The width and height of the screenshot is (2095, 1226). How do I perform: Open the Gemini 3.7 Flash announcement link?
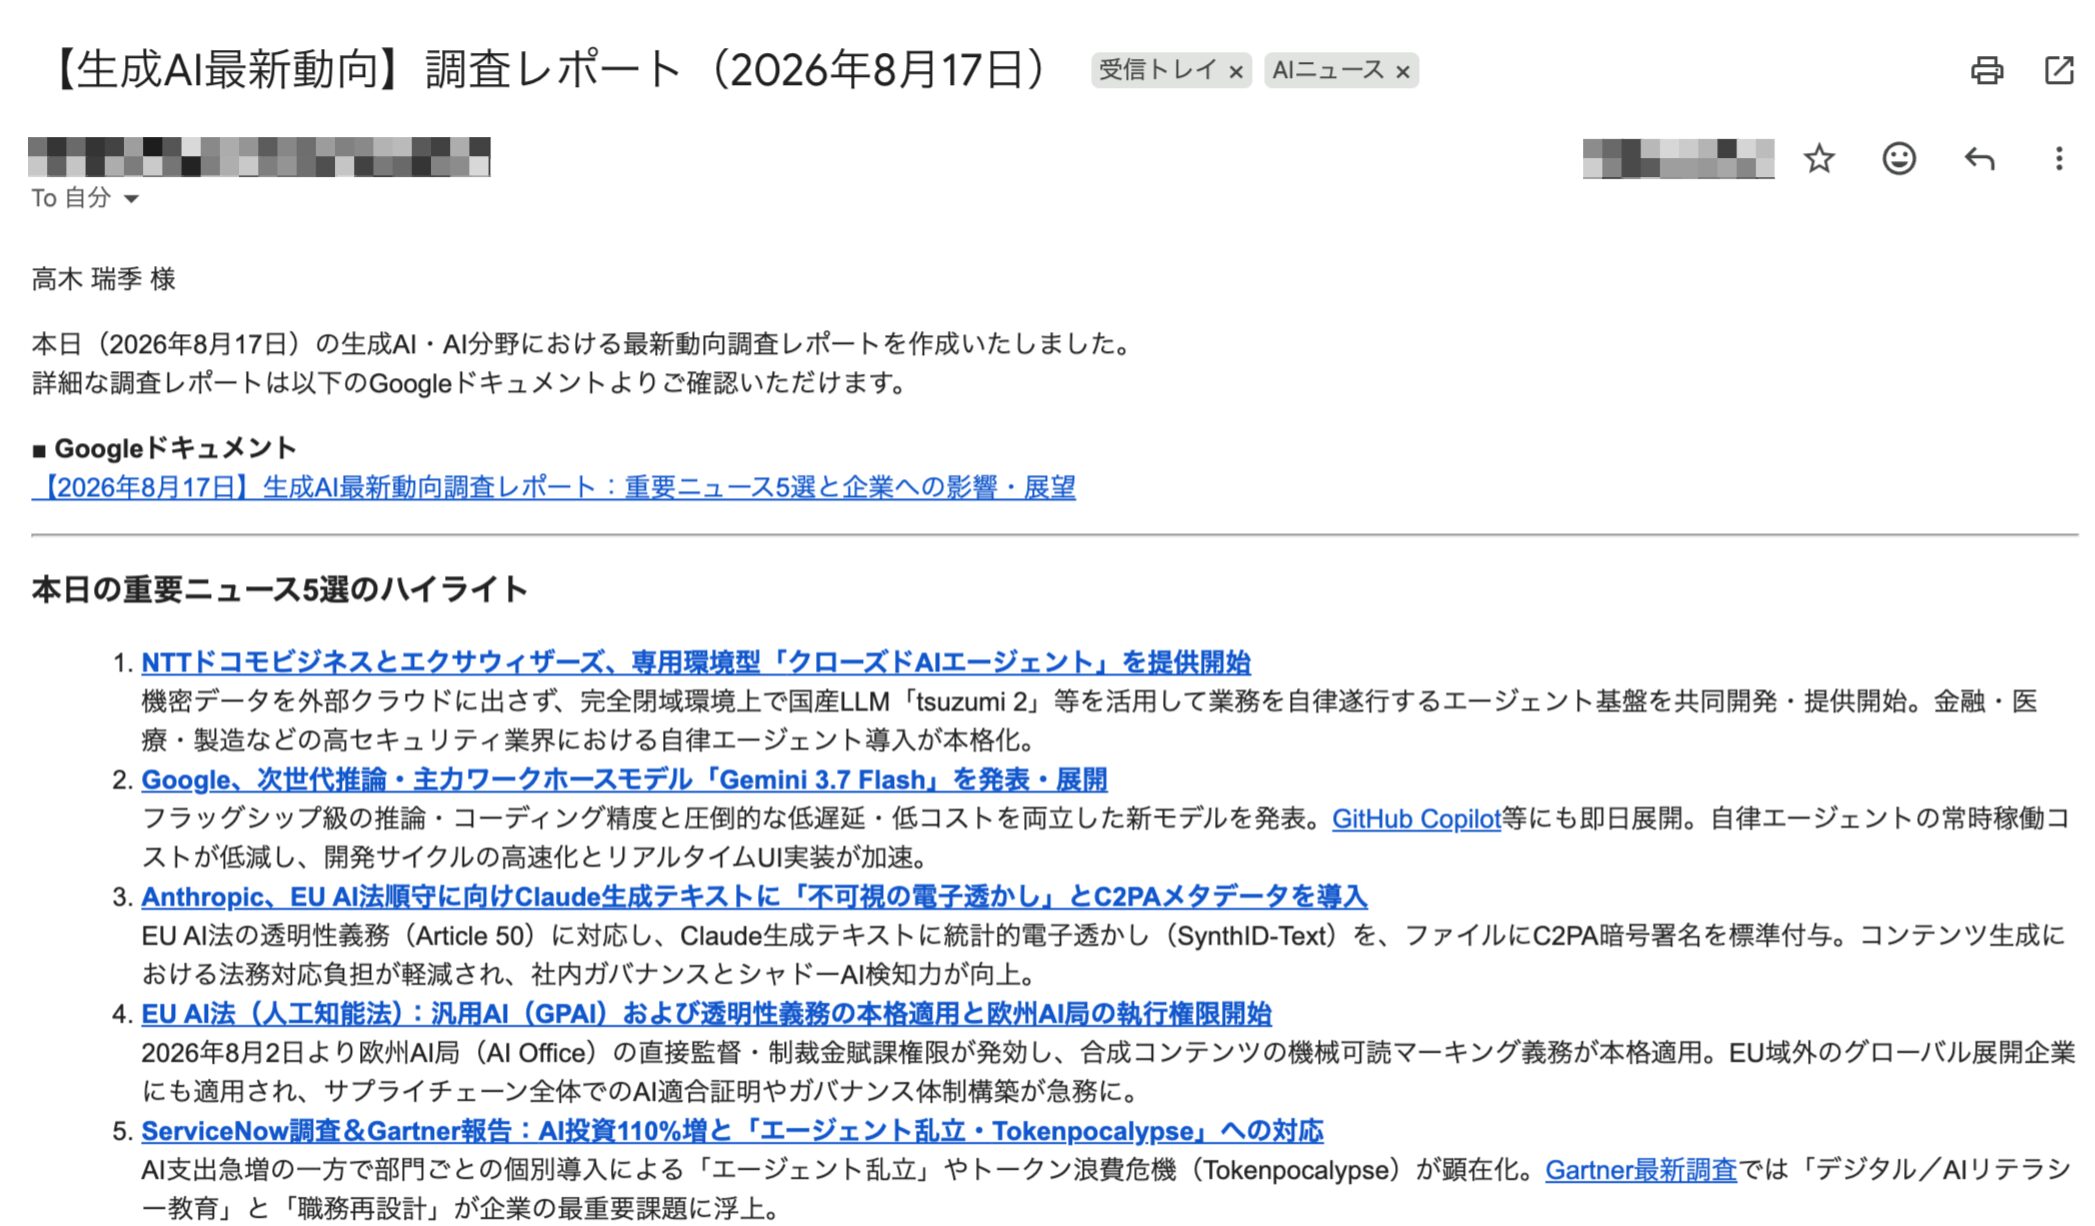click(x=624, y=779)
